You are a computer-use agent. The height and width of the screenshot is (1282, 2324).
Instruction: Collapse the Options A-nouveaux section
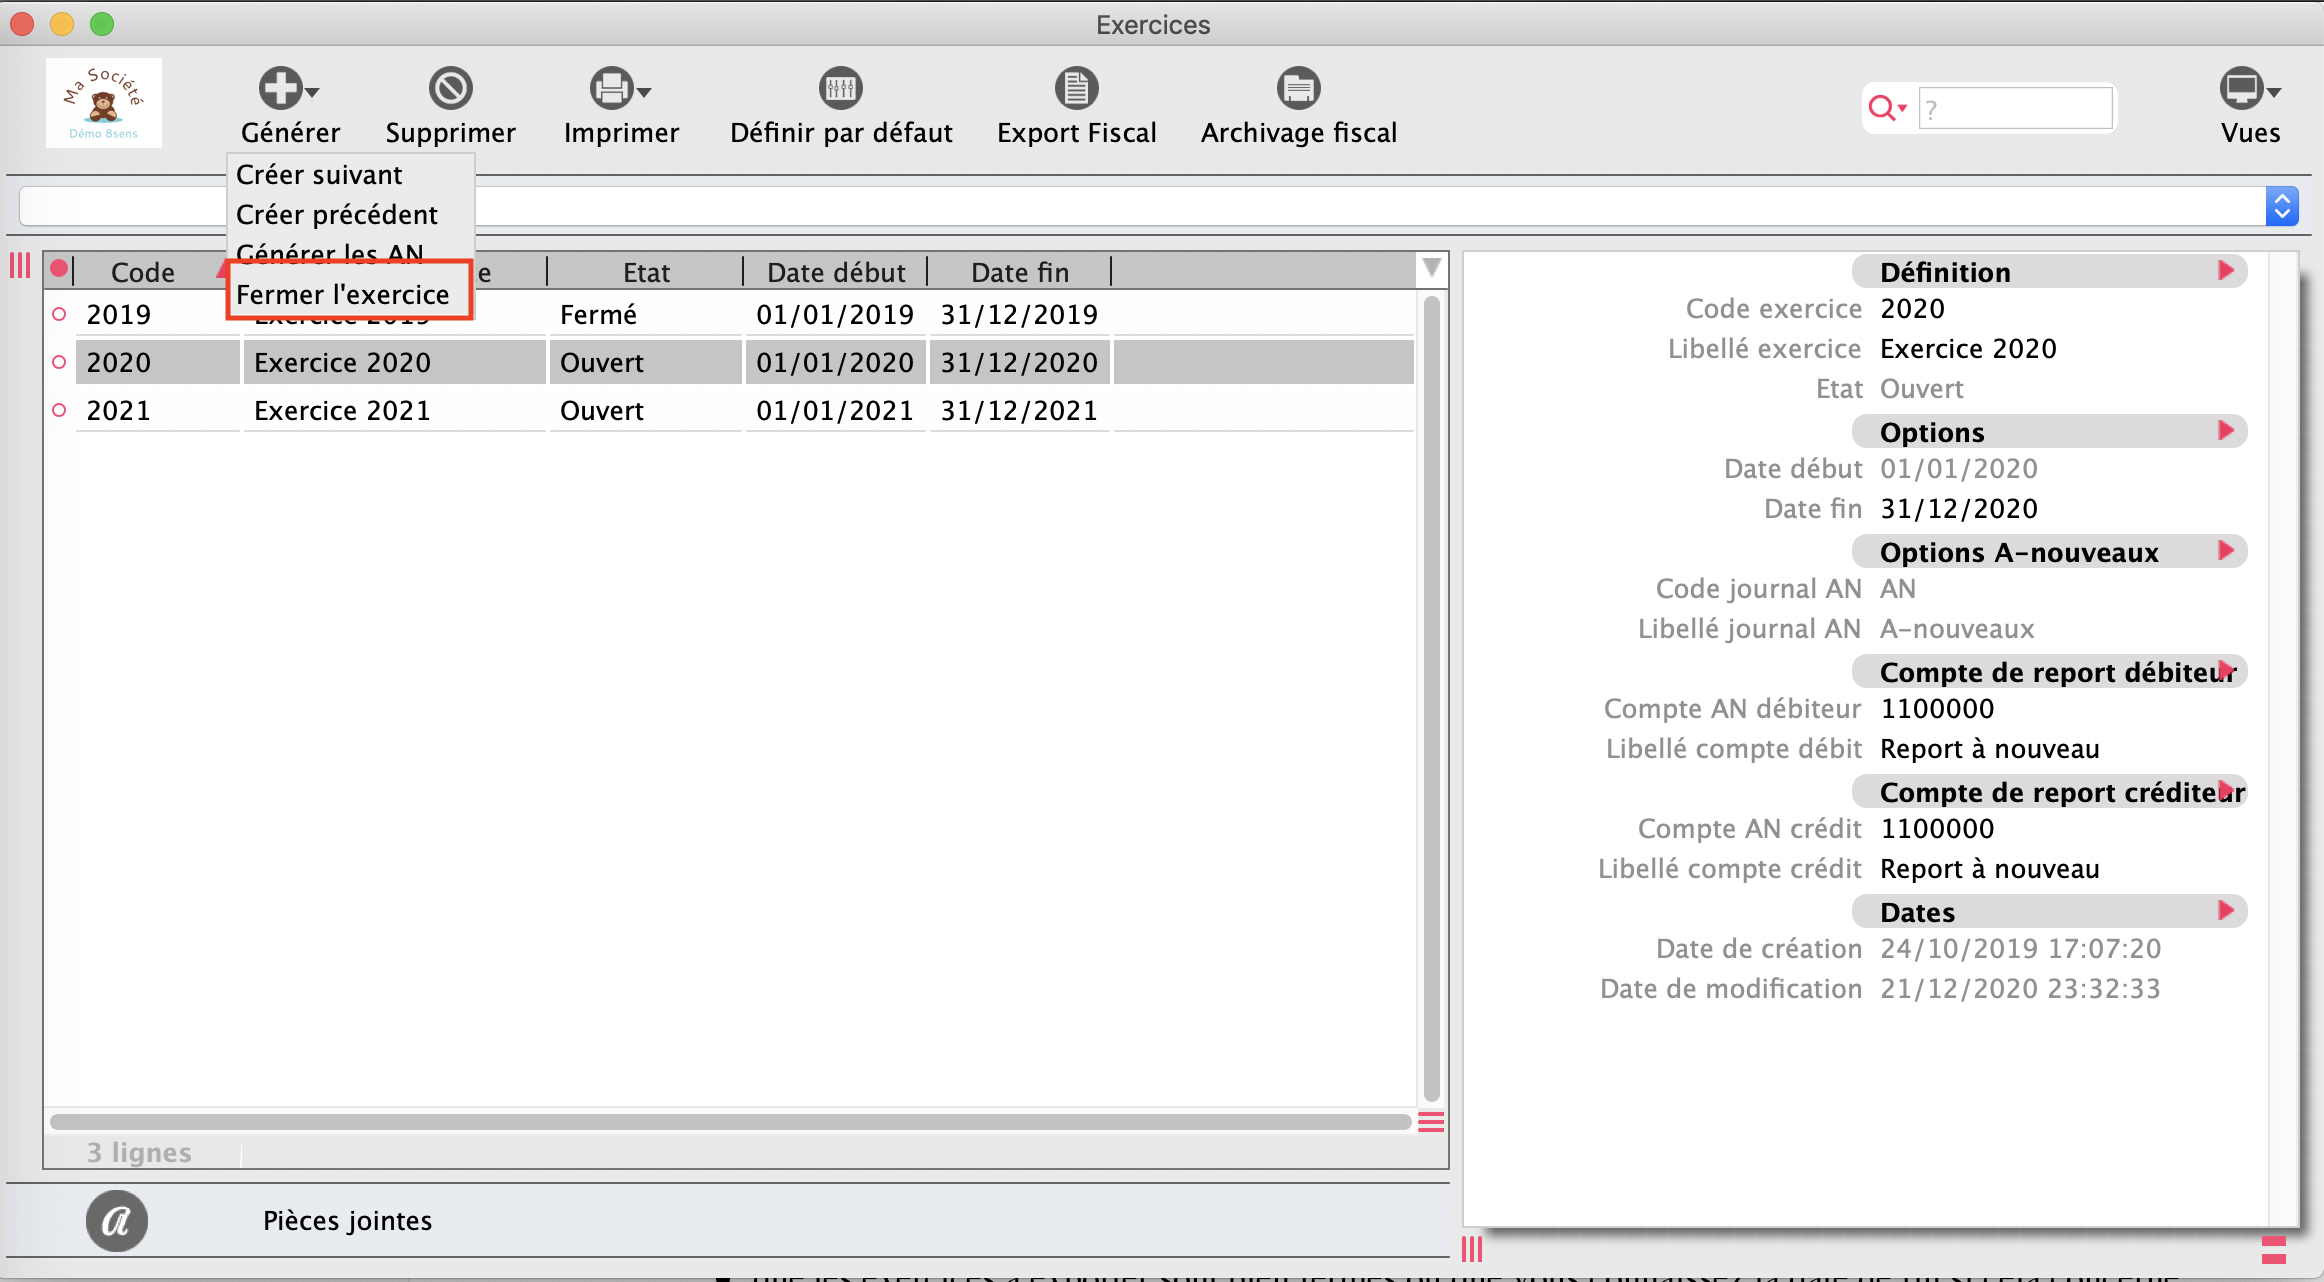(2226, 550)
